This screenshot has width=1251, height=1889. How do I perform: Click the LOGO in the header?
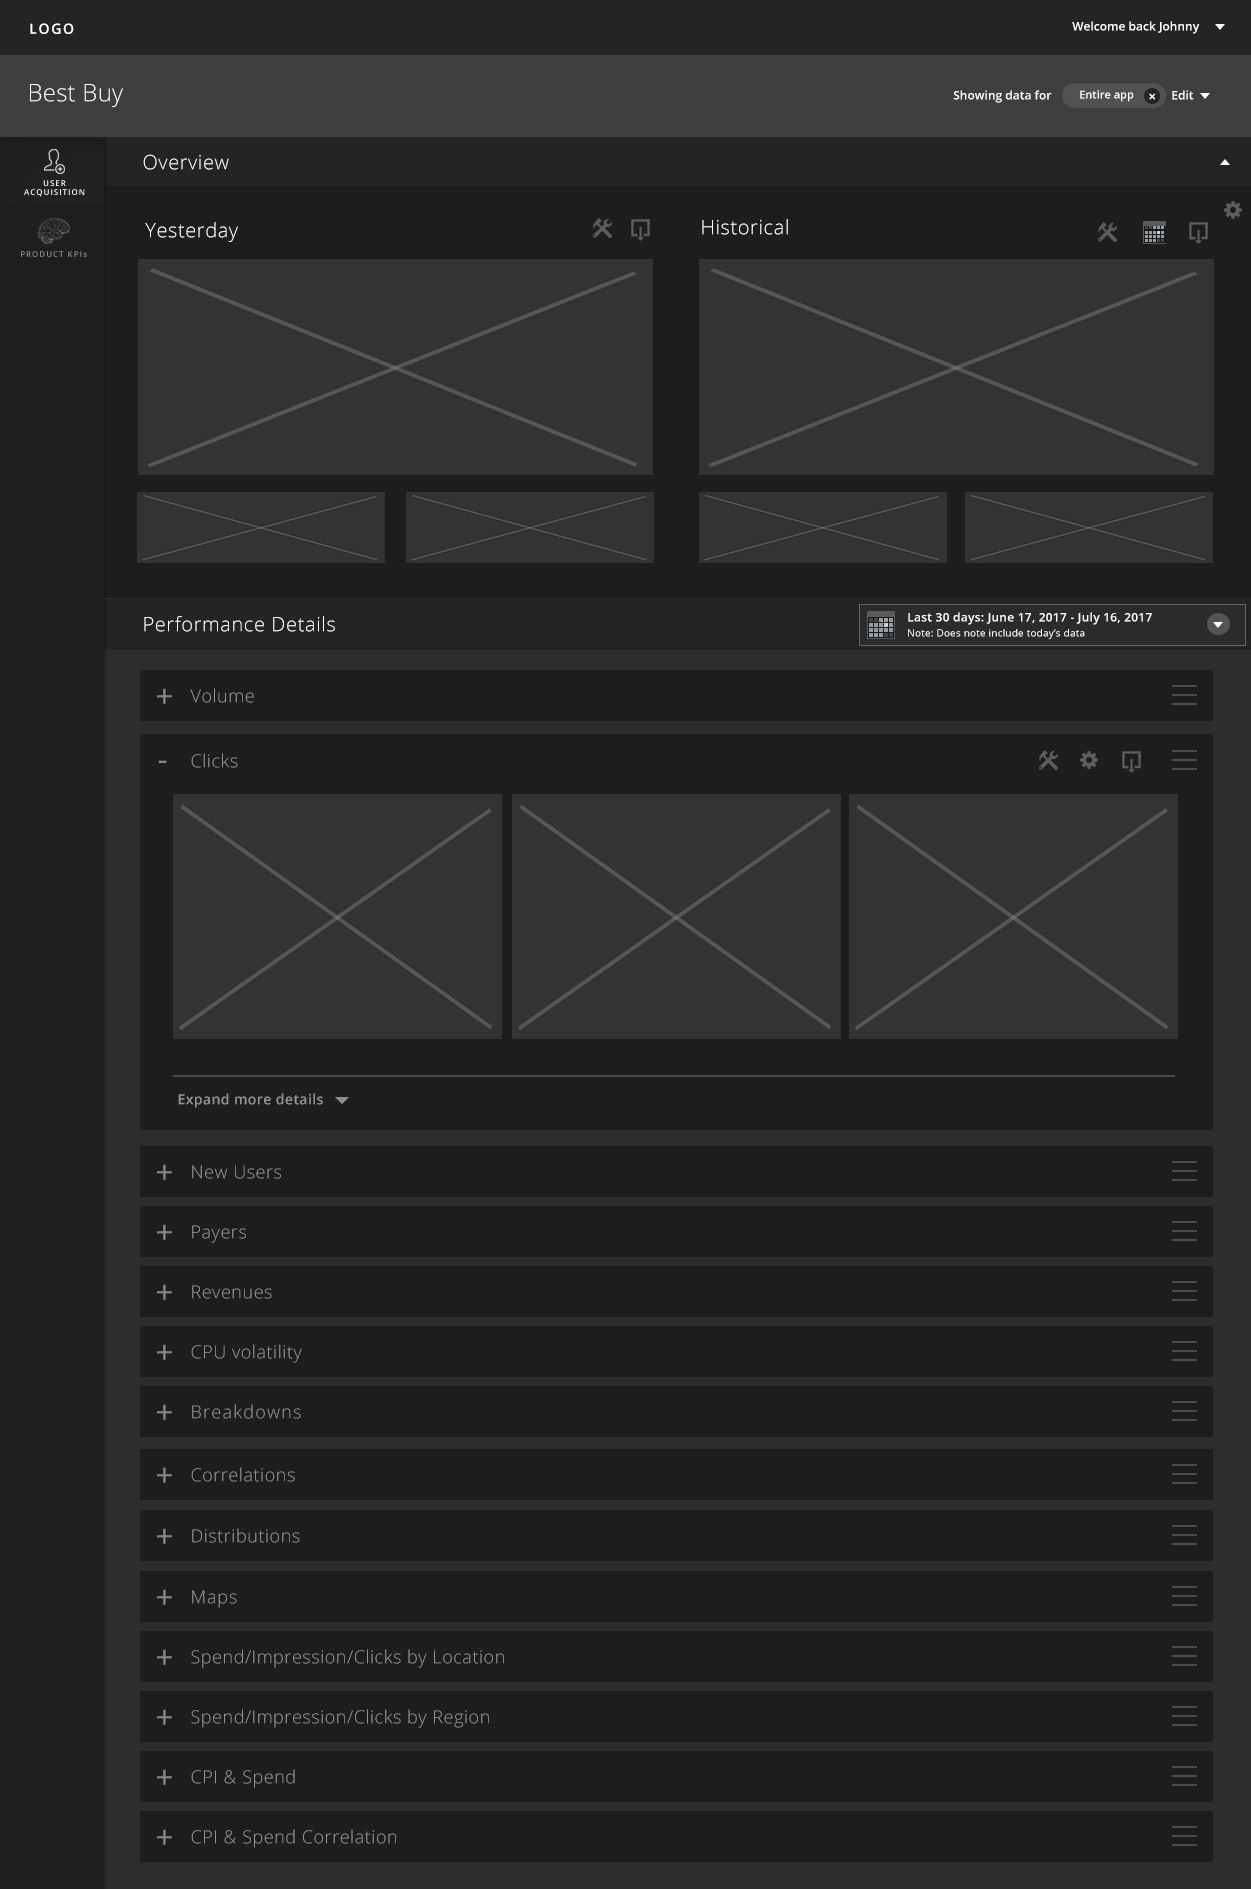click(52, 29)
